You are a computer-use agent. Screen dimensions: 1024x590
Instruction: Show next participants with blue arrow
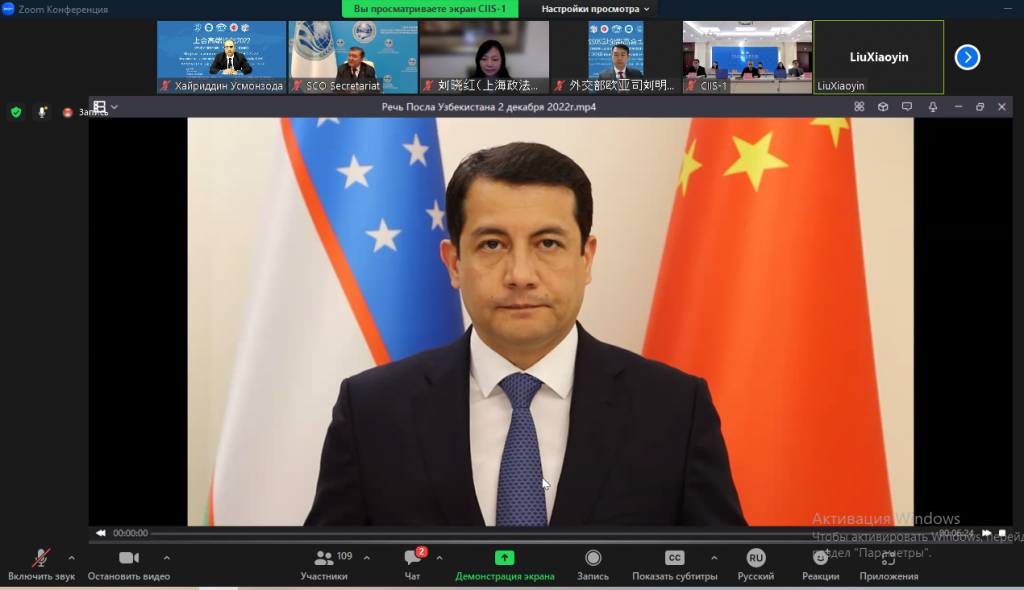pos(967,57)
